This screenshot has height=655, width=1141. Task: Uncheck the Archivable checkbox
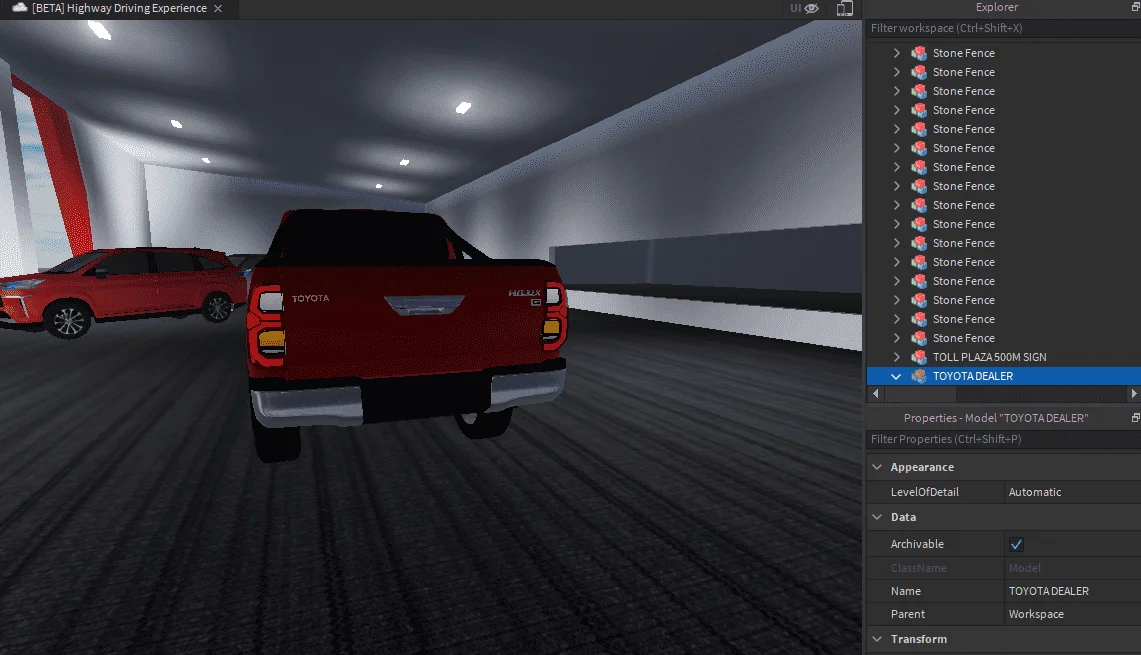[1017, 544]
